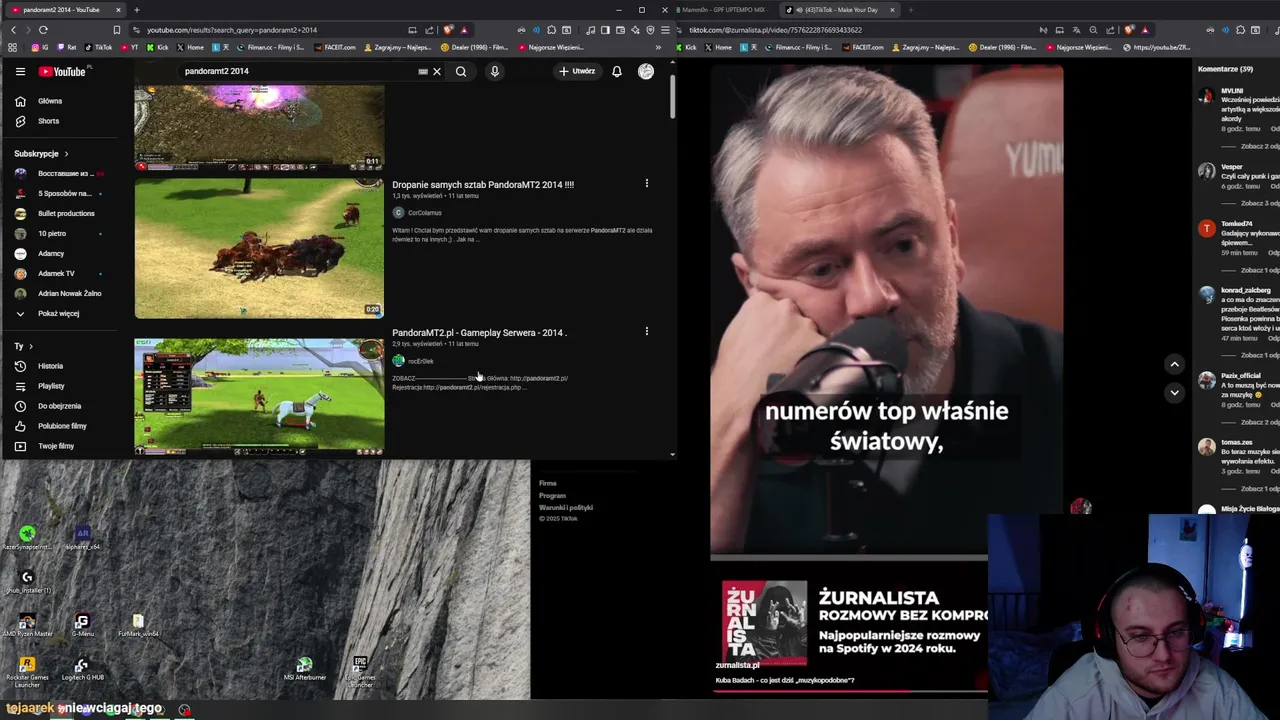This screenshot has height=720, width=1280.
Task: Select the Epic Games Launcher desktop icon
Action: [360, 671]
